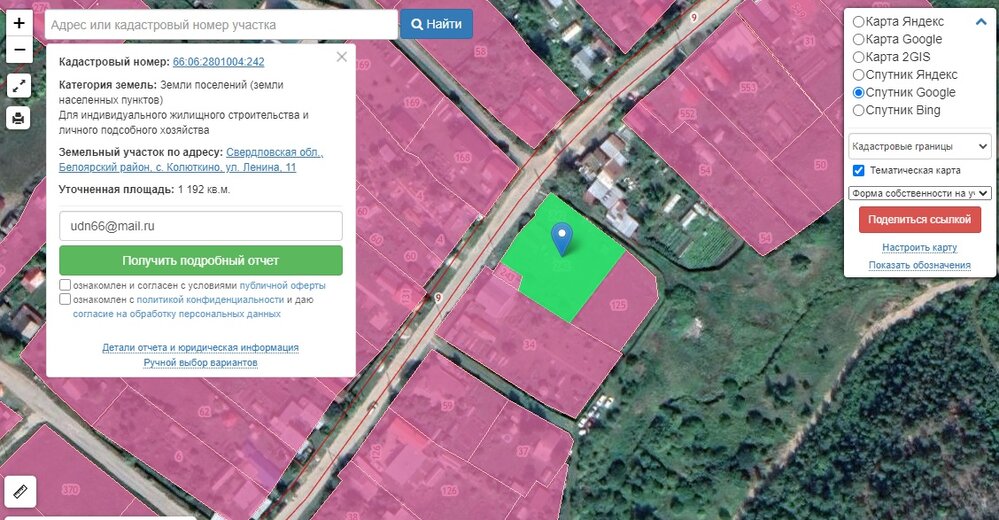
Task: Open Форма собственности dropdown
Action: pyautogui.click(x=919, y=193)
